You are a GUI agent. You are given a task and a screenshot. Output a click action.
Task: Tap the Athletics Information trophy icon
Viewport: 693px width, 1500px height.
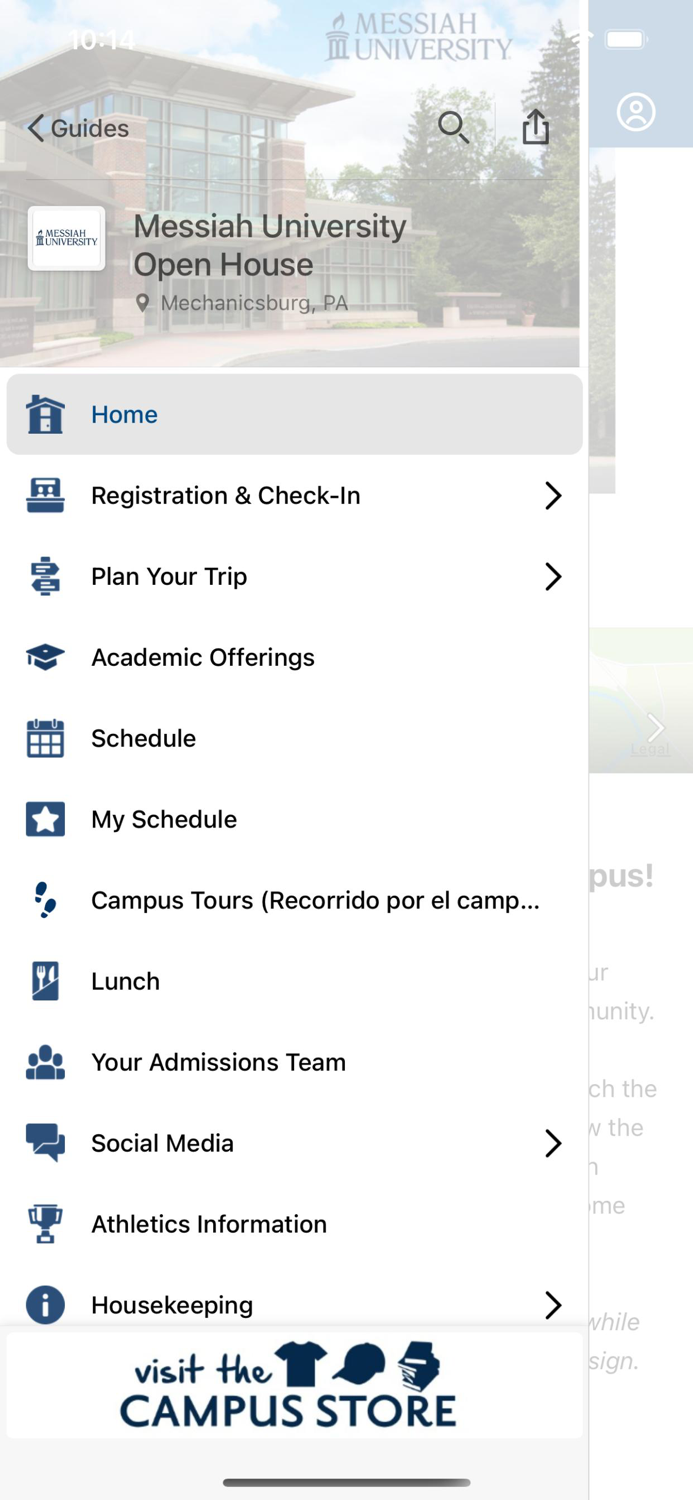44,1224
